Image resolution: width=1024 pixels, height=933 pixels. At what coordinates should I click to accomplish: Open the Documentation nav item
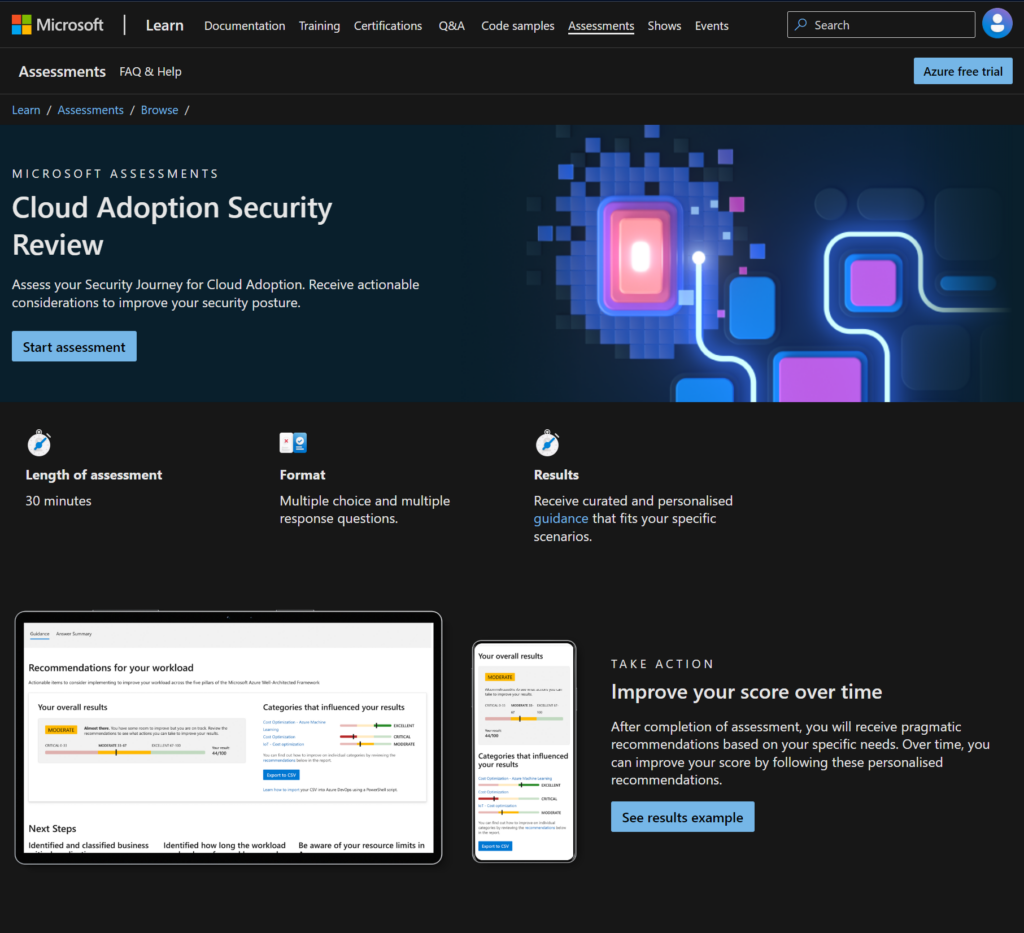(244, 26)
